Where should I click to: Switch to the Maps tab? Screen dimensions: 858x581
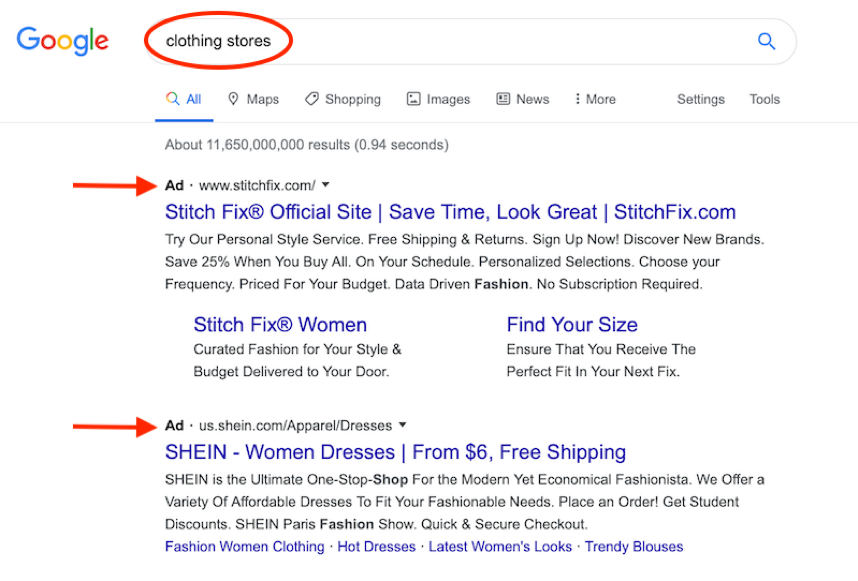pyautogui.click(x=253, y=100)
